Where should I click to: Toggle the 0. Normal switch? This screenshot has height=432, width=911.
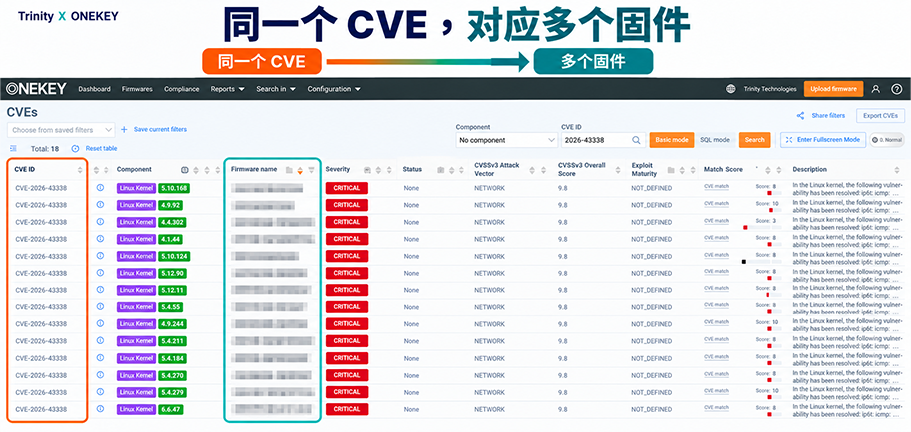coord(887,140)
